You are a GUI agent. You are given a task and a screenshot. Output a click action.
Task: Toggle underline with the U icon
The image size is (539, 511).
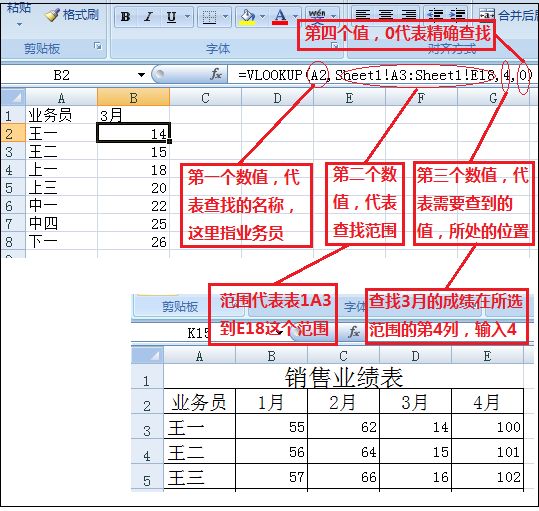(x=171, y=16)
